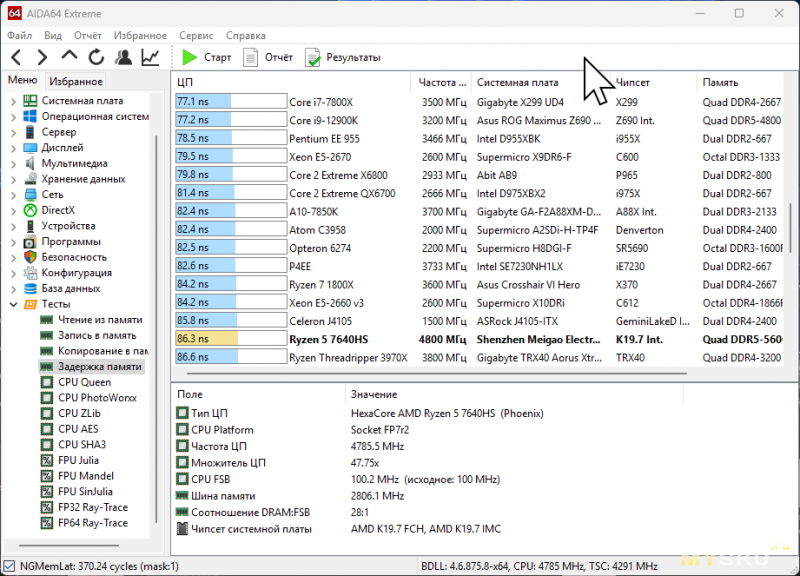Screen dimensions: 800x576
Task: Expand the Операционная система node
Action: (13, 117)
